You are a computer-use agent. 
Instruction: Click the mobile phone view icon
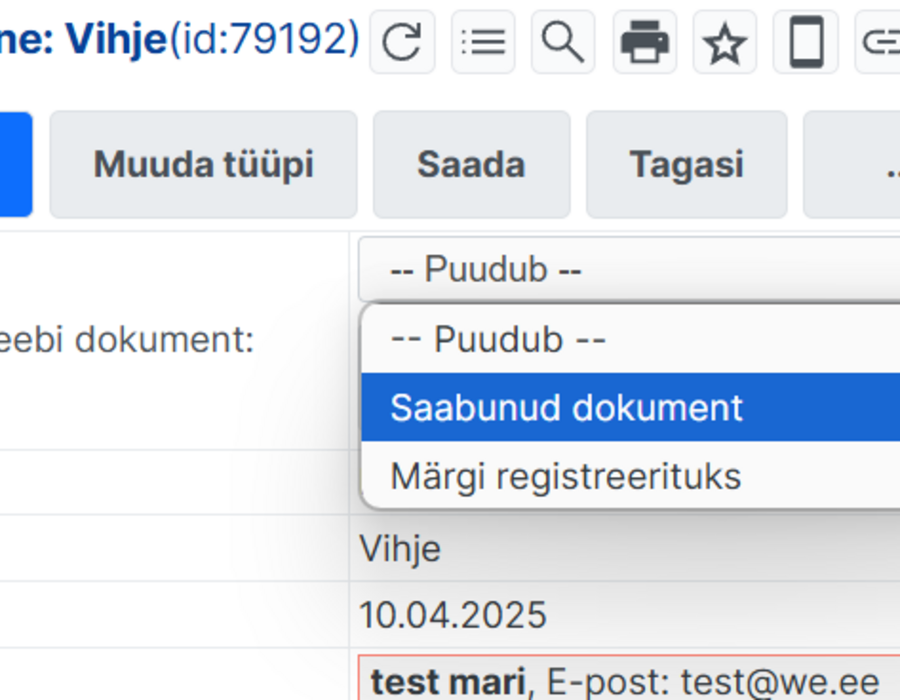click(x=806, y=42)
